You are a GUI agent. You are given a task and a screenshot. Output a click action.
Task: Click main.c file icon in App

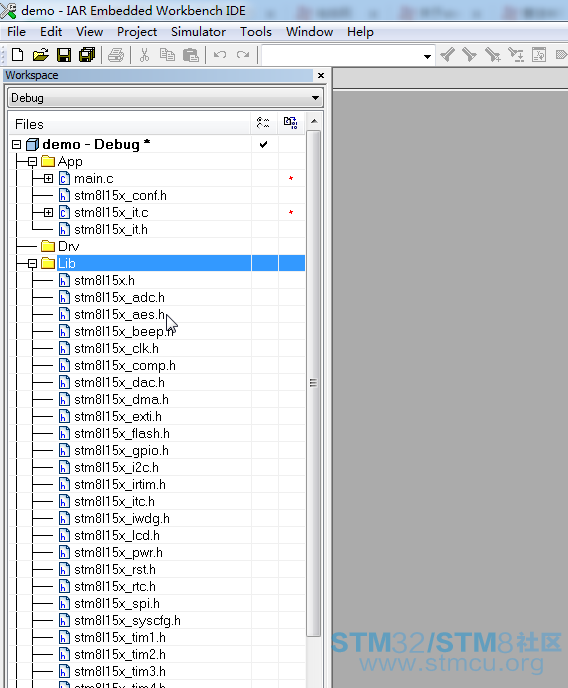(64, 179)
